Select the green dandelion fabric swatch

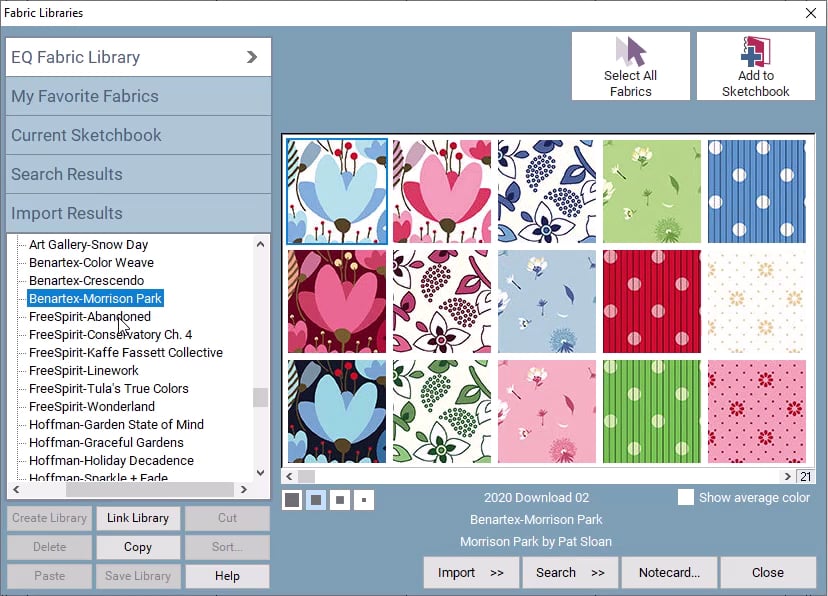click(x=652, y=191)
